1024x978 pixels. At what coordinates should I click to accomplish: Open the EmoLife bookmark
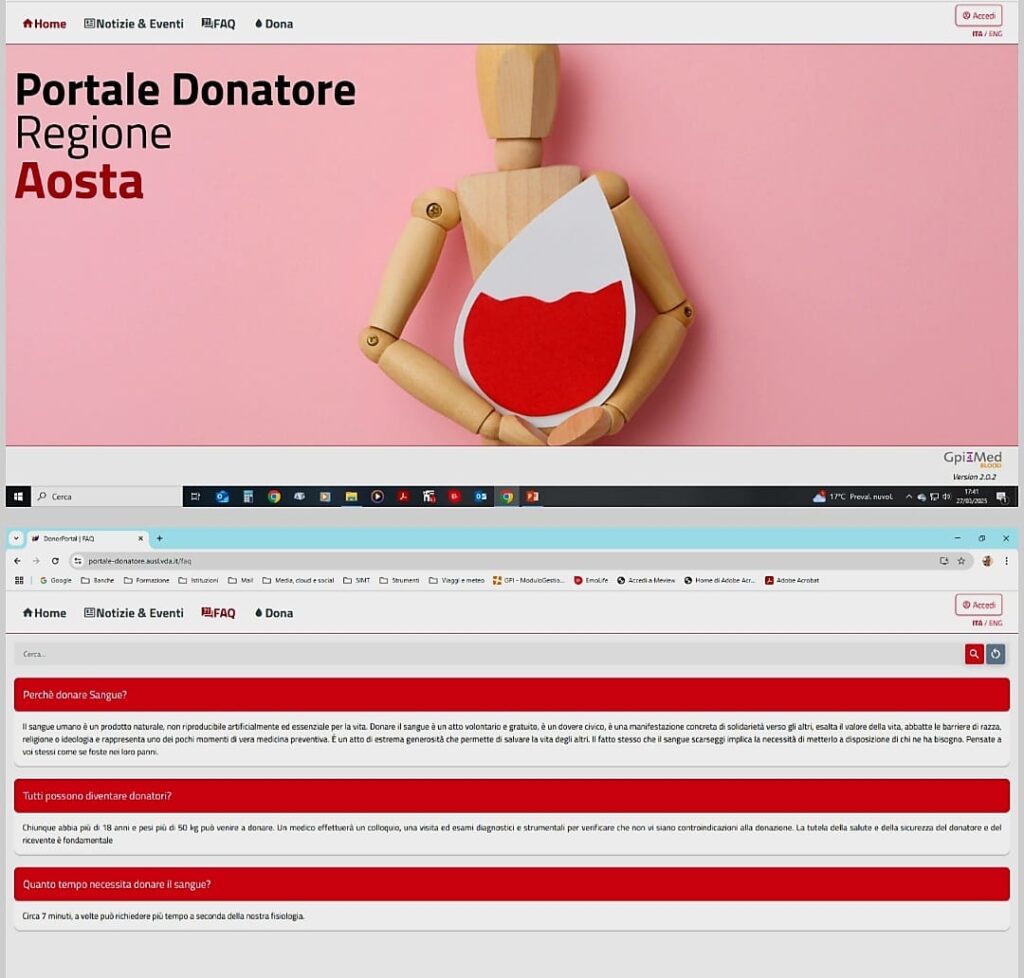click(591, 580)
